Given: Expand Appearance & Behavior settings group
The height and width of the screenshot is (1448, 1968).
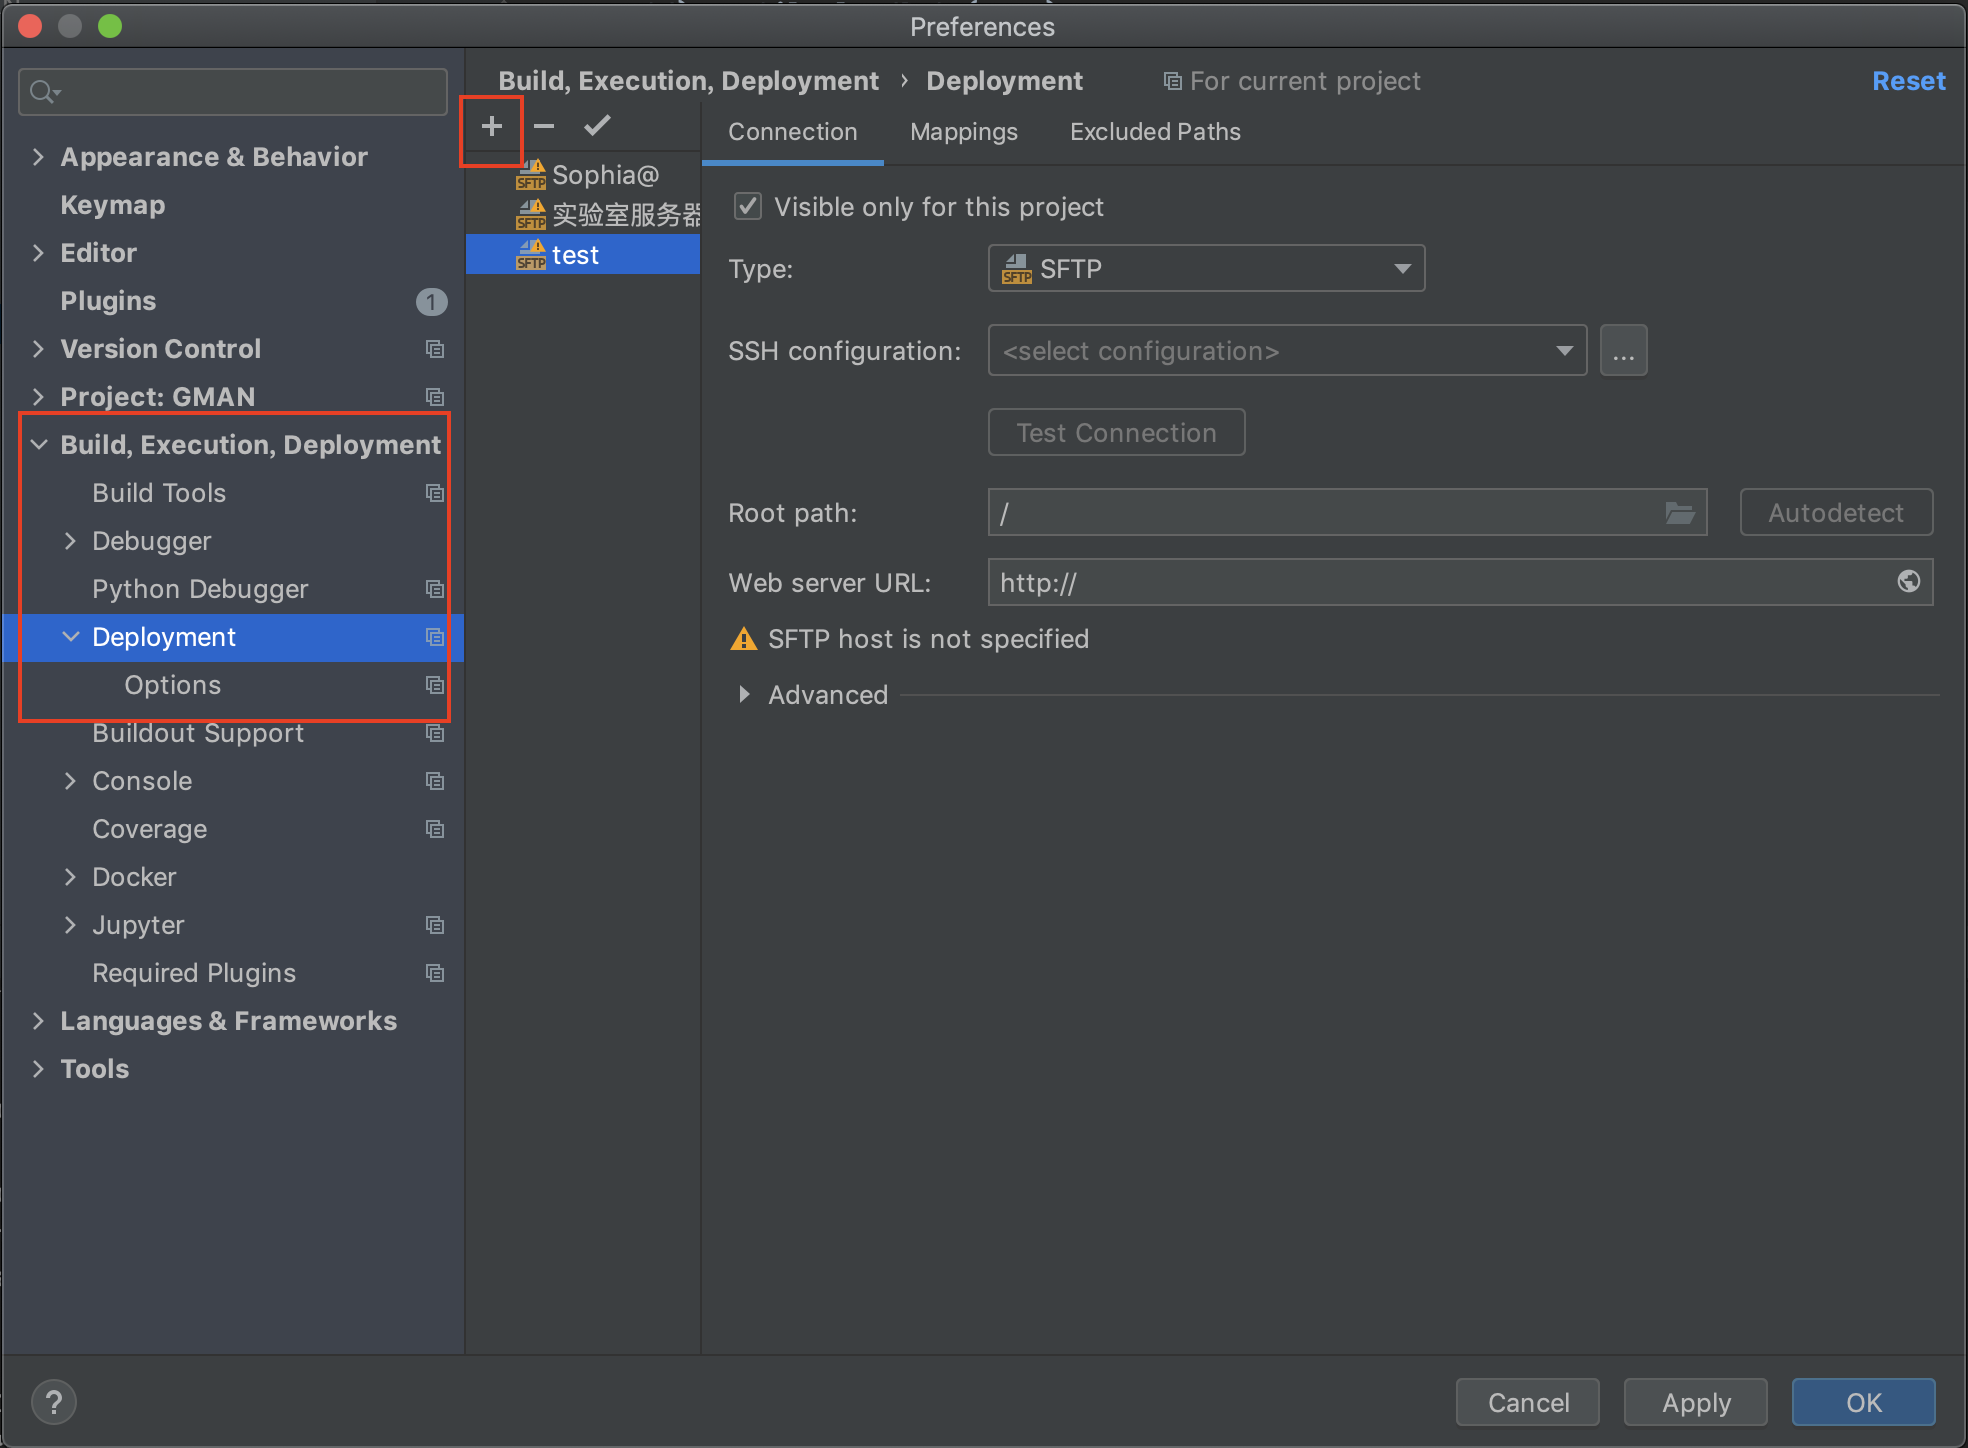Looking at the screenshot, I should point(38,157).
